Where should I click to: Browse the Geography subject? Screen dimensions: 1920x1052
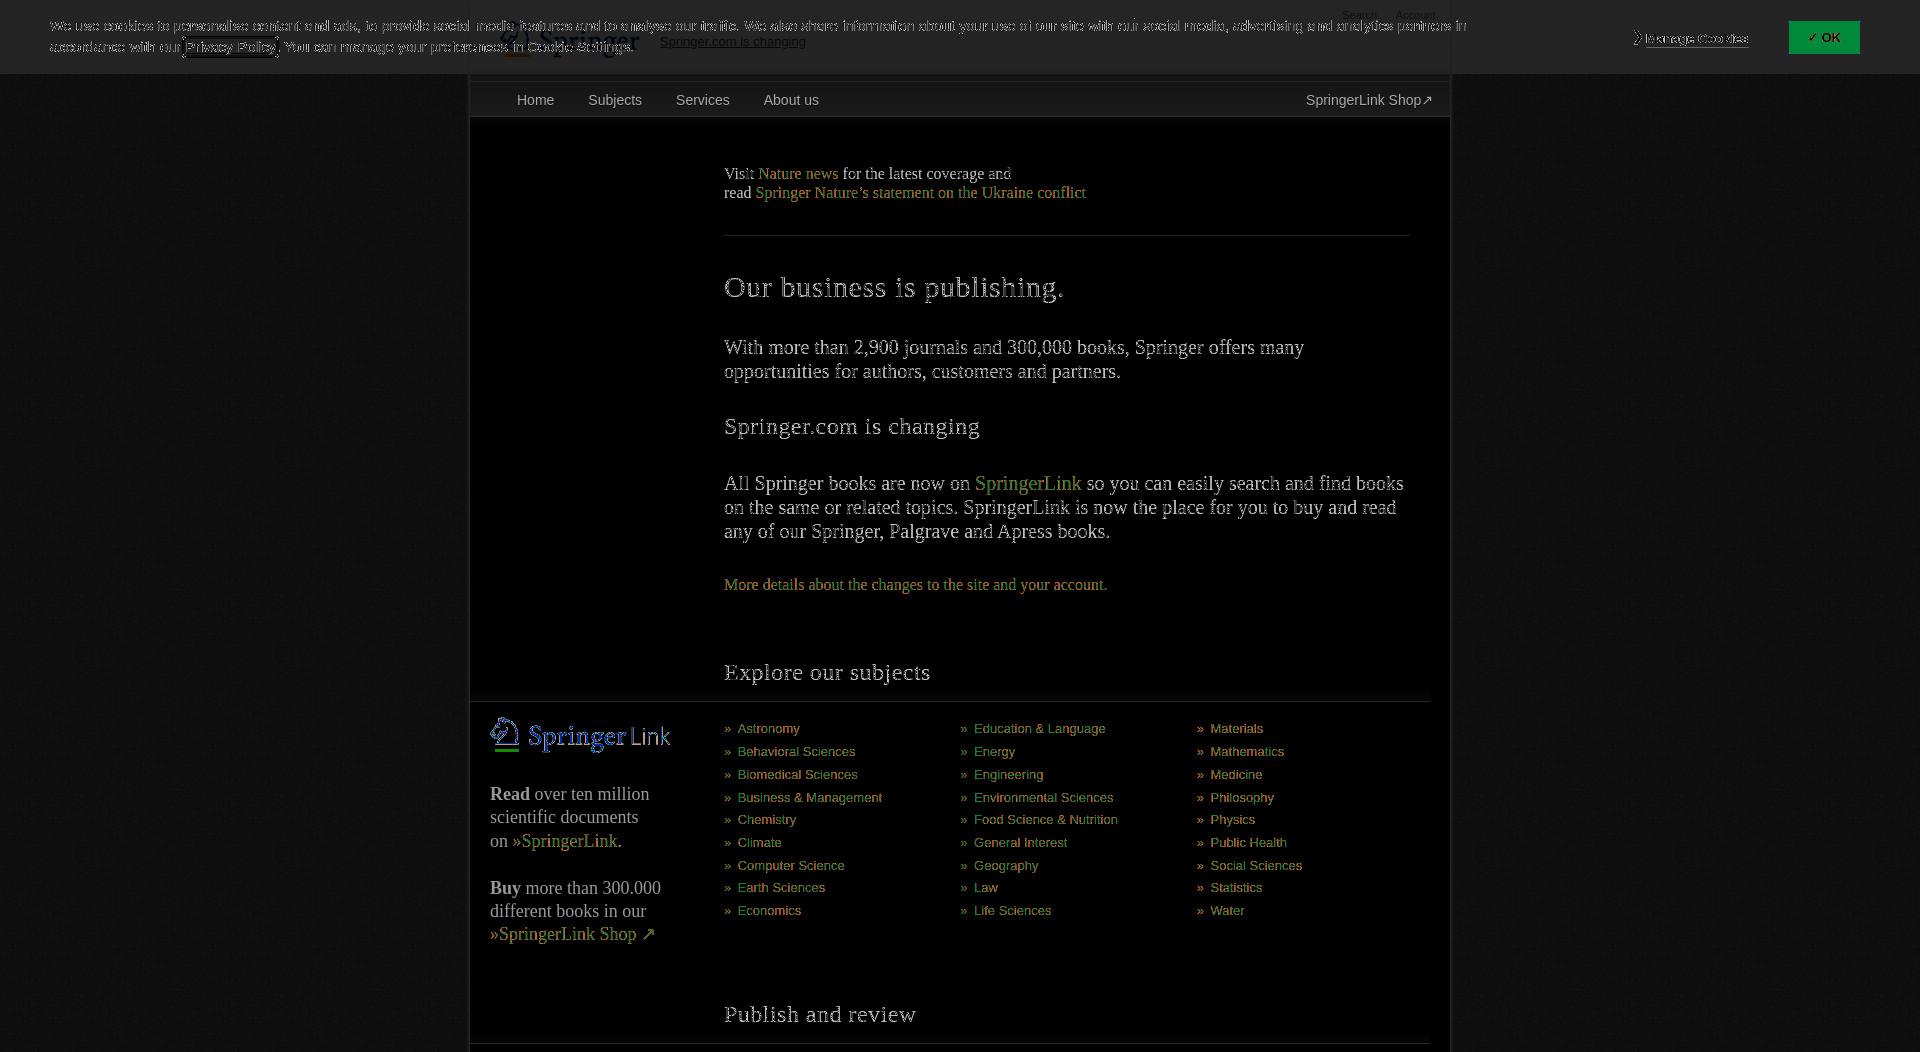tap(1006, 866)
